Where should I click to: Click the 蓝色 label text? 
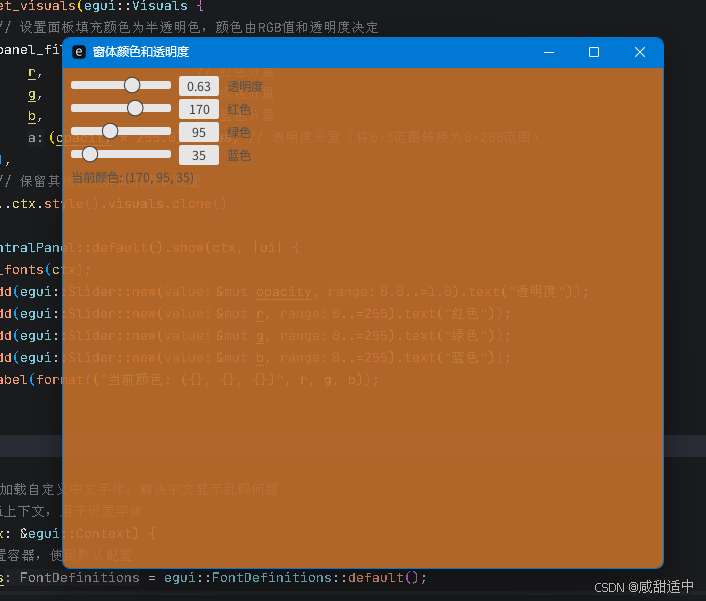point(239,155)
